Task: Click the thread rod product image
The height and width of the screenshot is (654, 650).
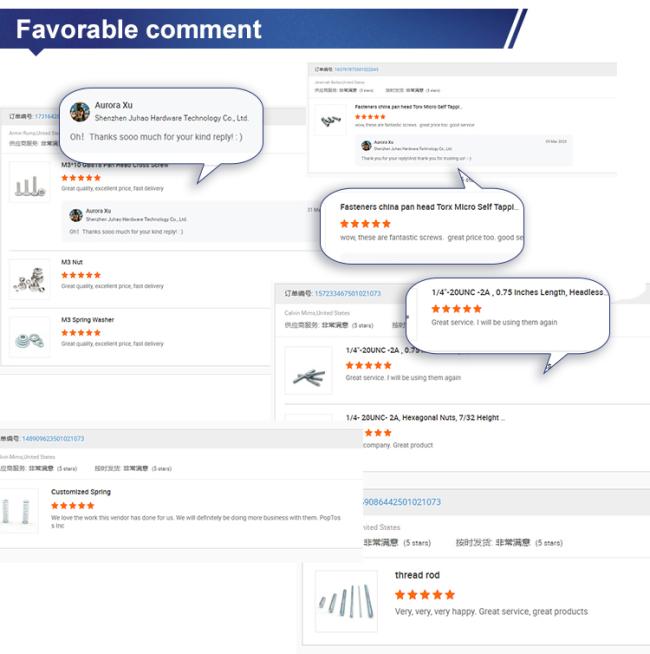Action: 346,601
